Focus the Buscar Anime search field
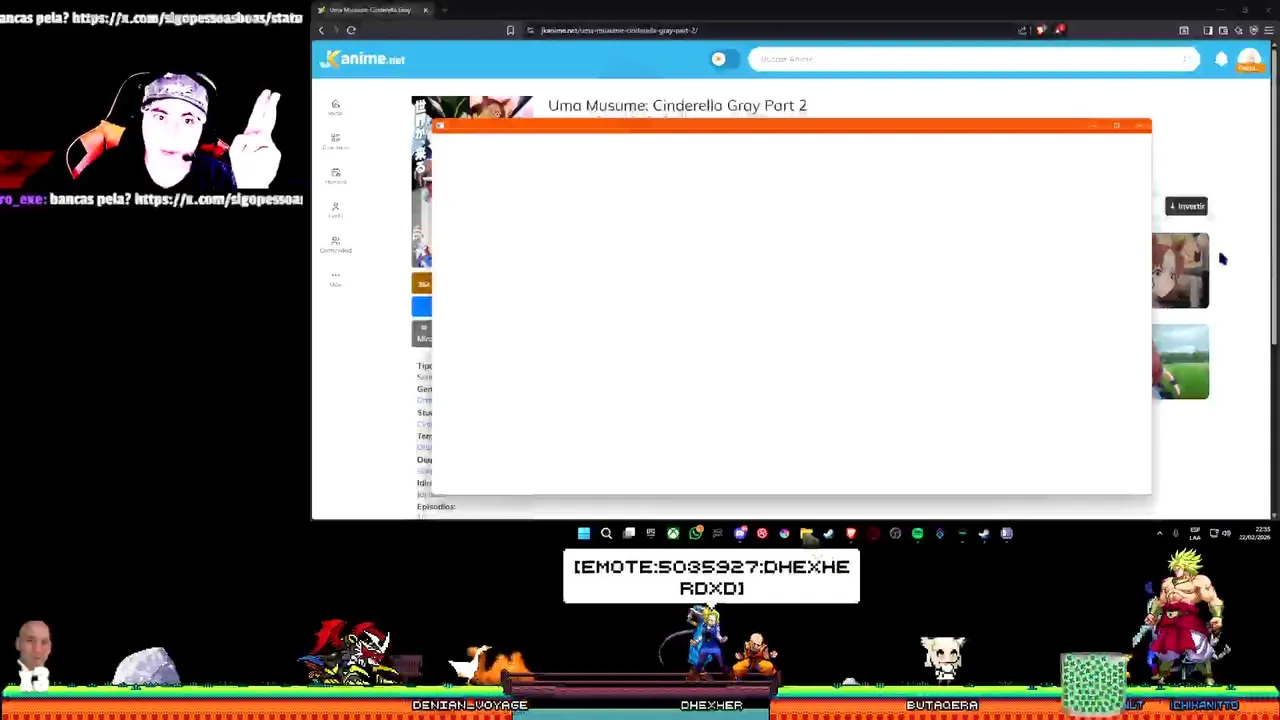This screenshot has height=720, width=1280. coord(973,59)
